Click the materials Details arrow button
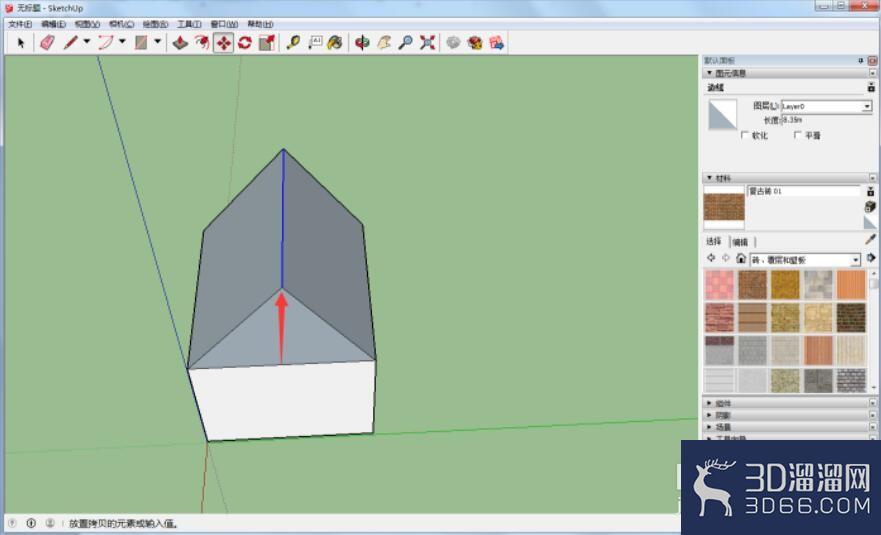 (x=871, y=258)
